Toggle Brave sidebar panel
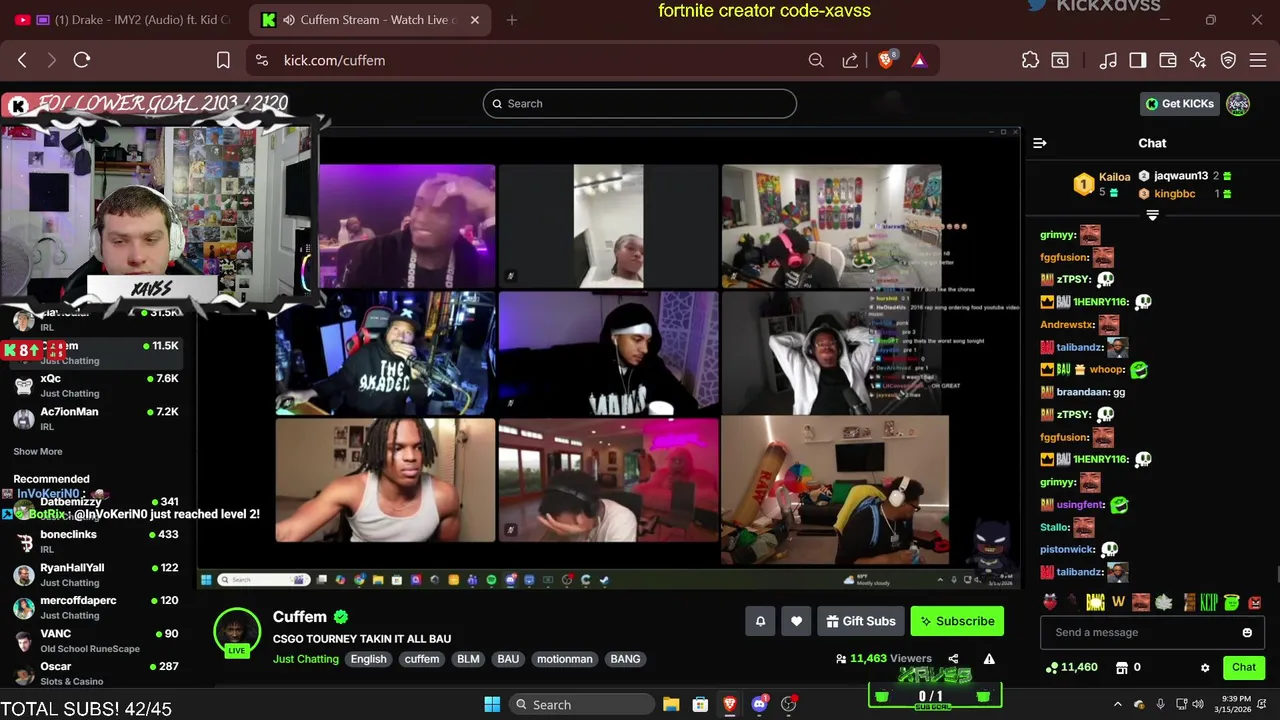Screen dimensions: 1280x720 pyautogui.click(x=1137, y=60)
